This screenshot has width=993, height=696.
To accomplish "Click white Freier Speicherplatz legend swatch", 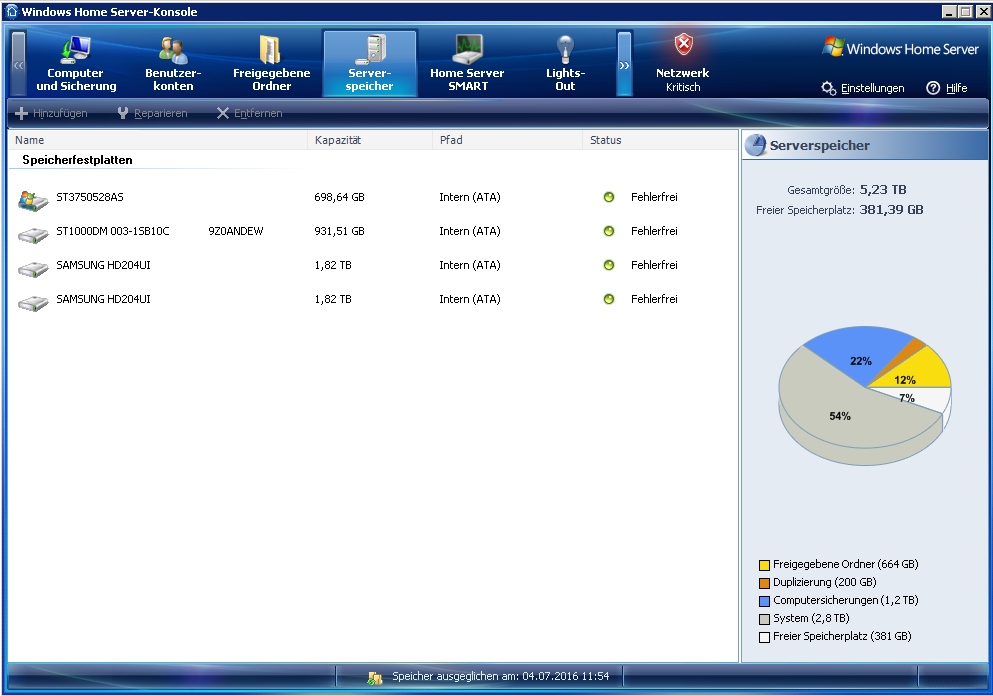I will pos(764,637).
